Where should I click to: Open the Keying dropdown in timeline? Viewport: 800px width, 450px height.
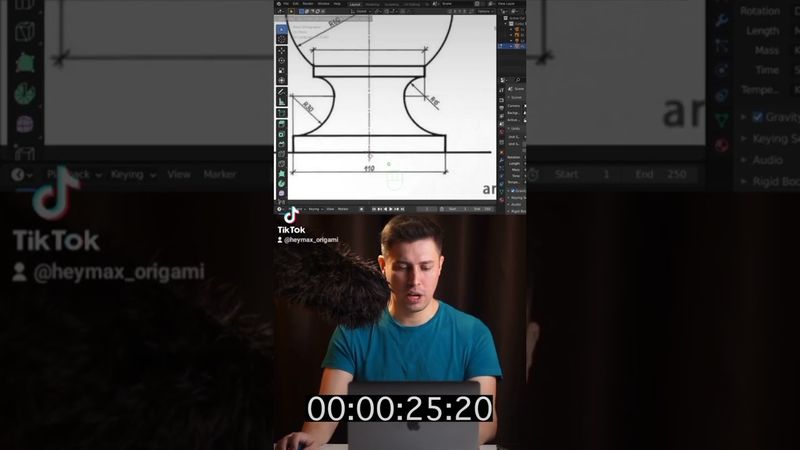pos(315,209)
